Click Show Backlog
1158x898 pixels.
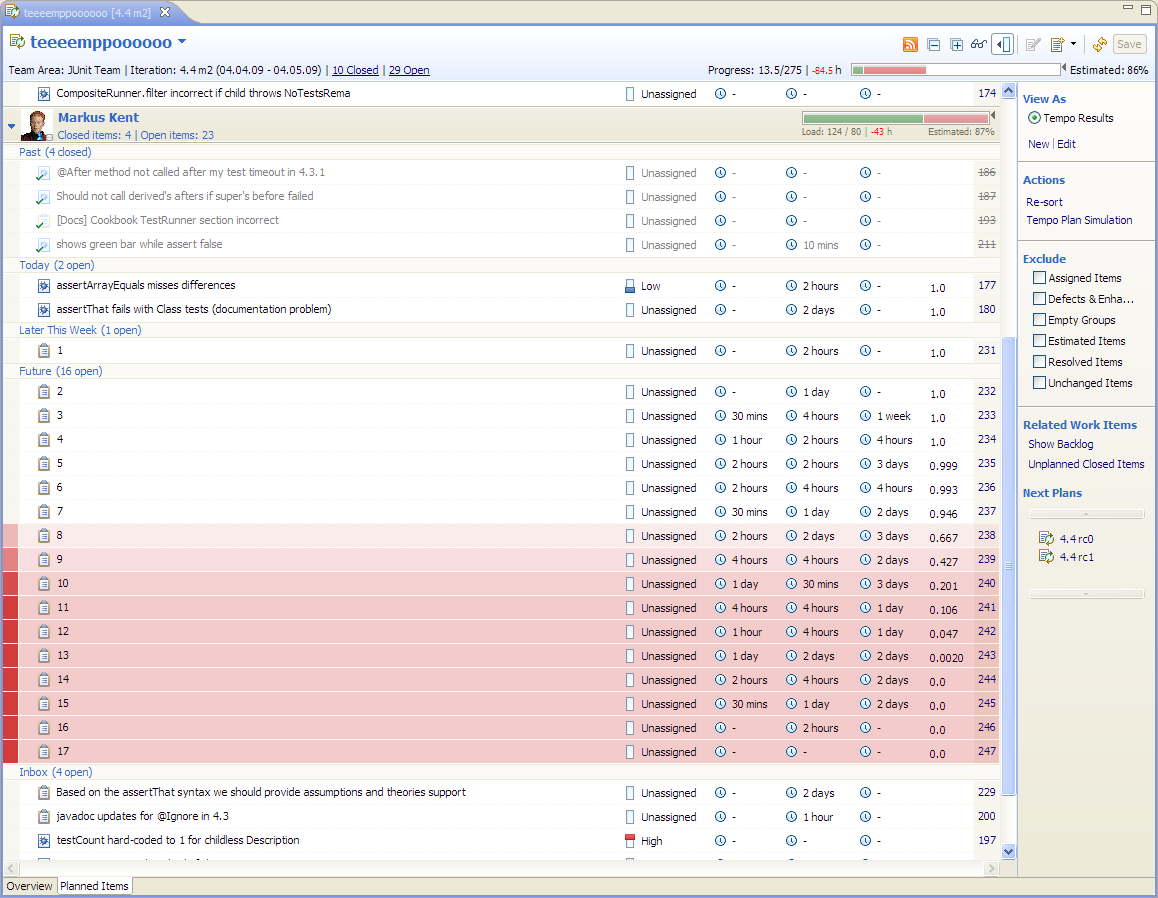tap(1061, 444)
